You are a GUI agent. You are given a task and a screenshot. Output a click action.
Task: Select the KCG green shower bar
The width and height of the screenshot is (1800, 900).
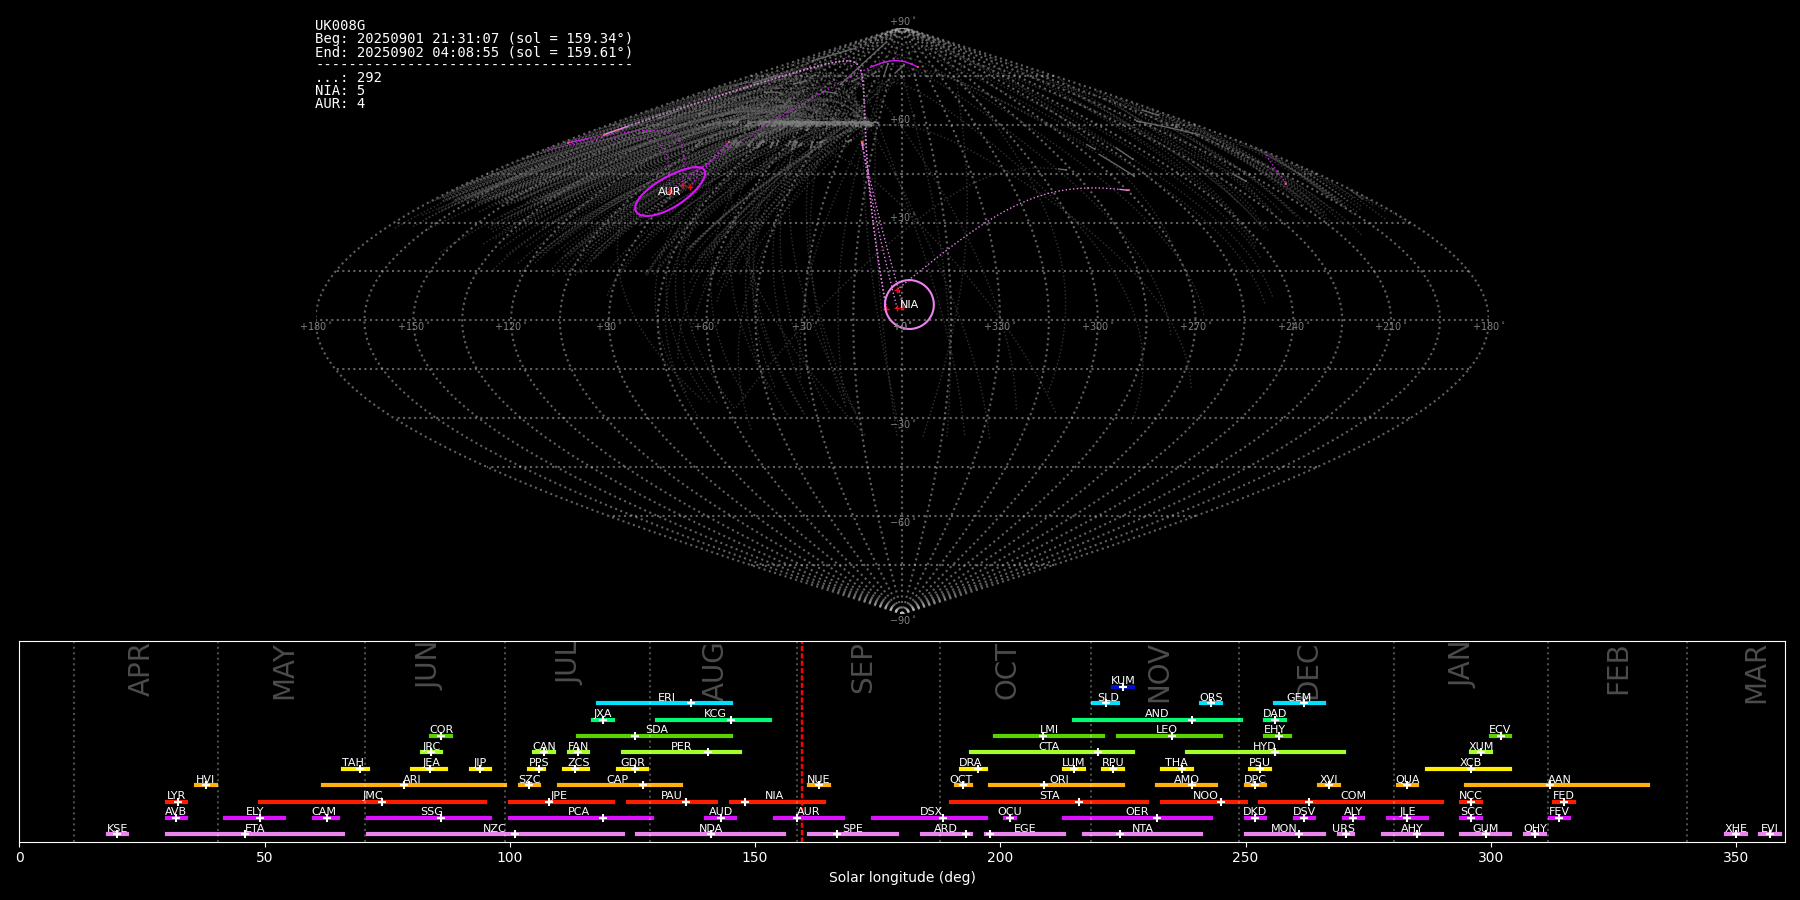pos(713,719)
